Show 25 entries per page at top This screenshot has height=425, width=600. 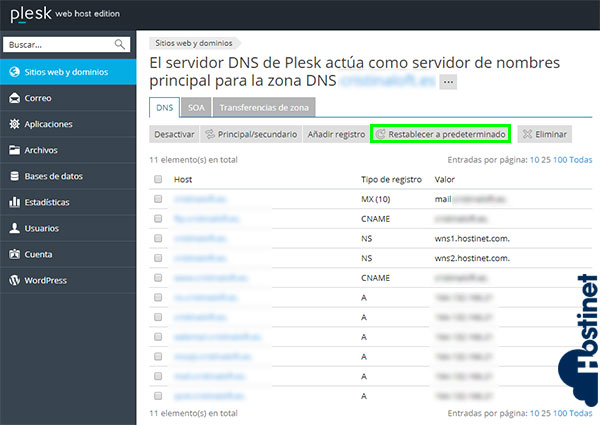pos(546,160)
